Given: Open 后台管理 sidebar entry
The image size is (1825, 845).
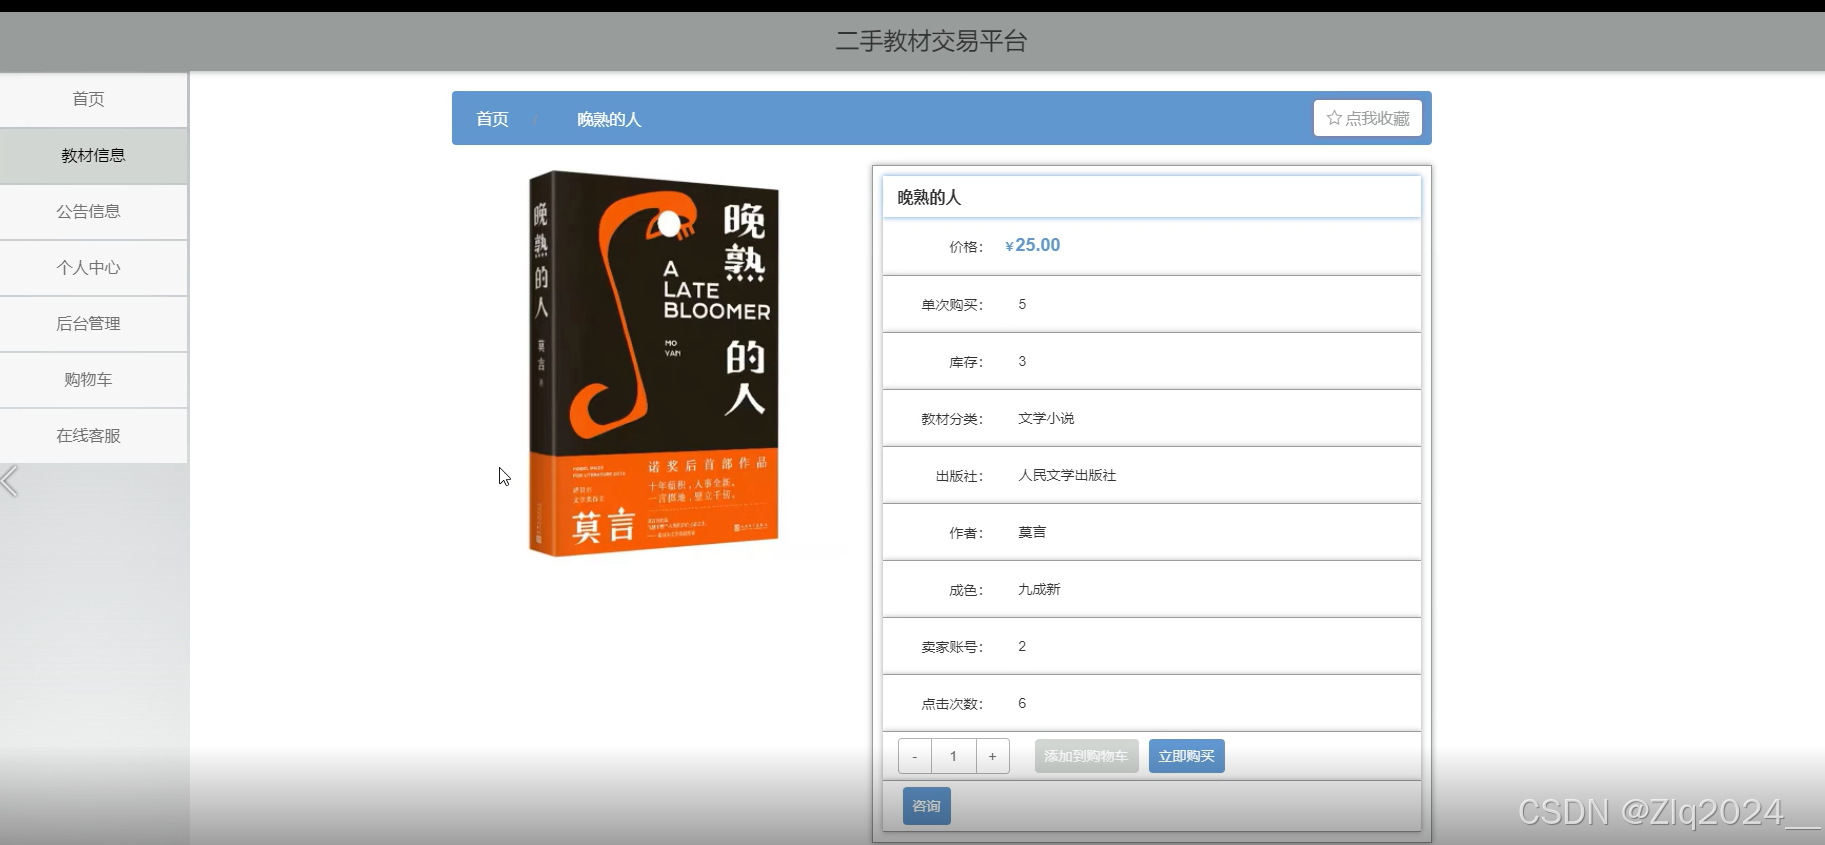Looking at the screenshot, I should pyautogui.click(x=93, y=323).
